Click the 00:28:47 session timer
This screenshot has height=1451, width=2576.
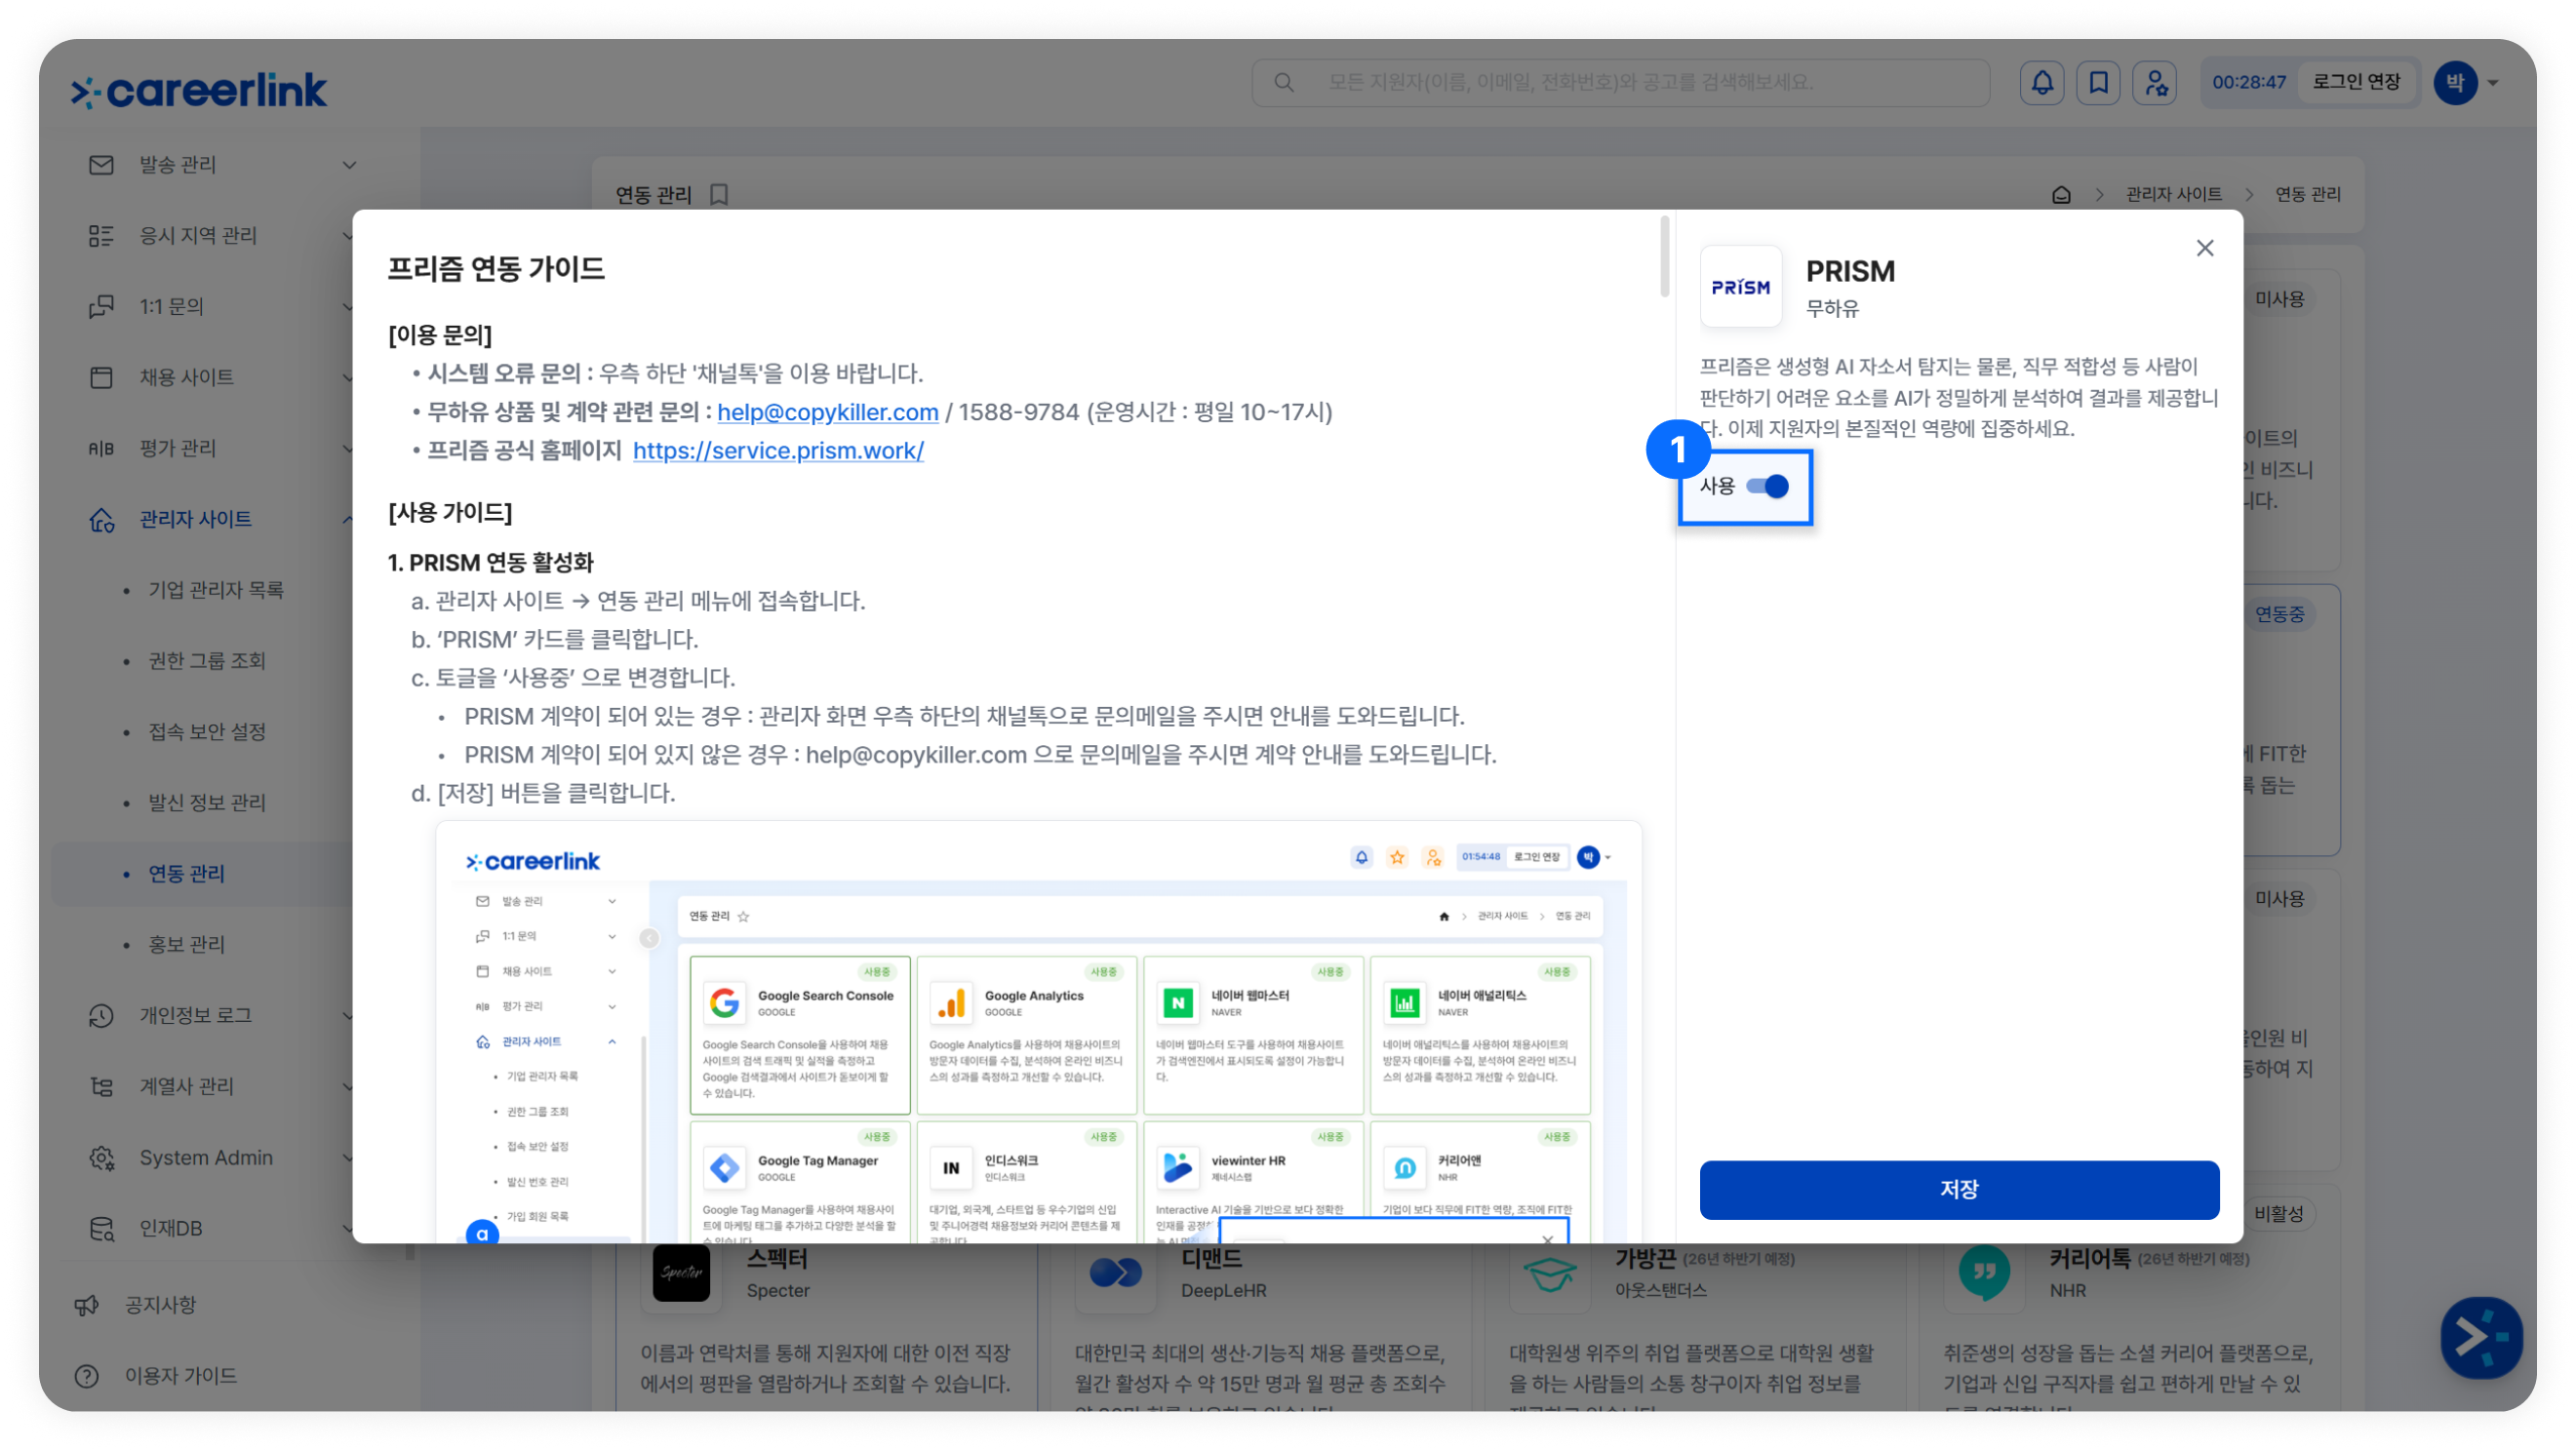click(x=2248, y=82)
